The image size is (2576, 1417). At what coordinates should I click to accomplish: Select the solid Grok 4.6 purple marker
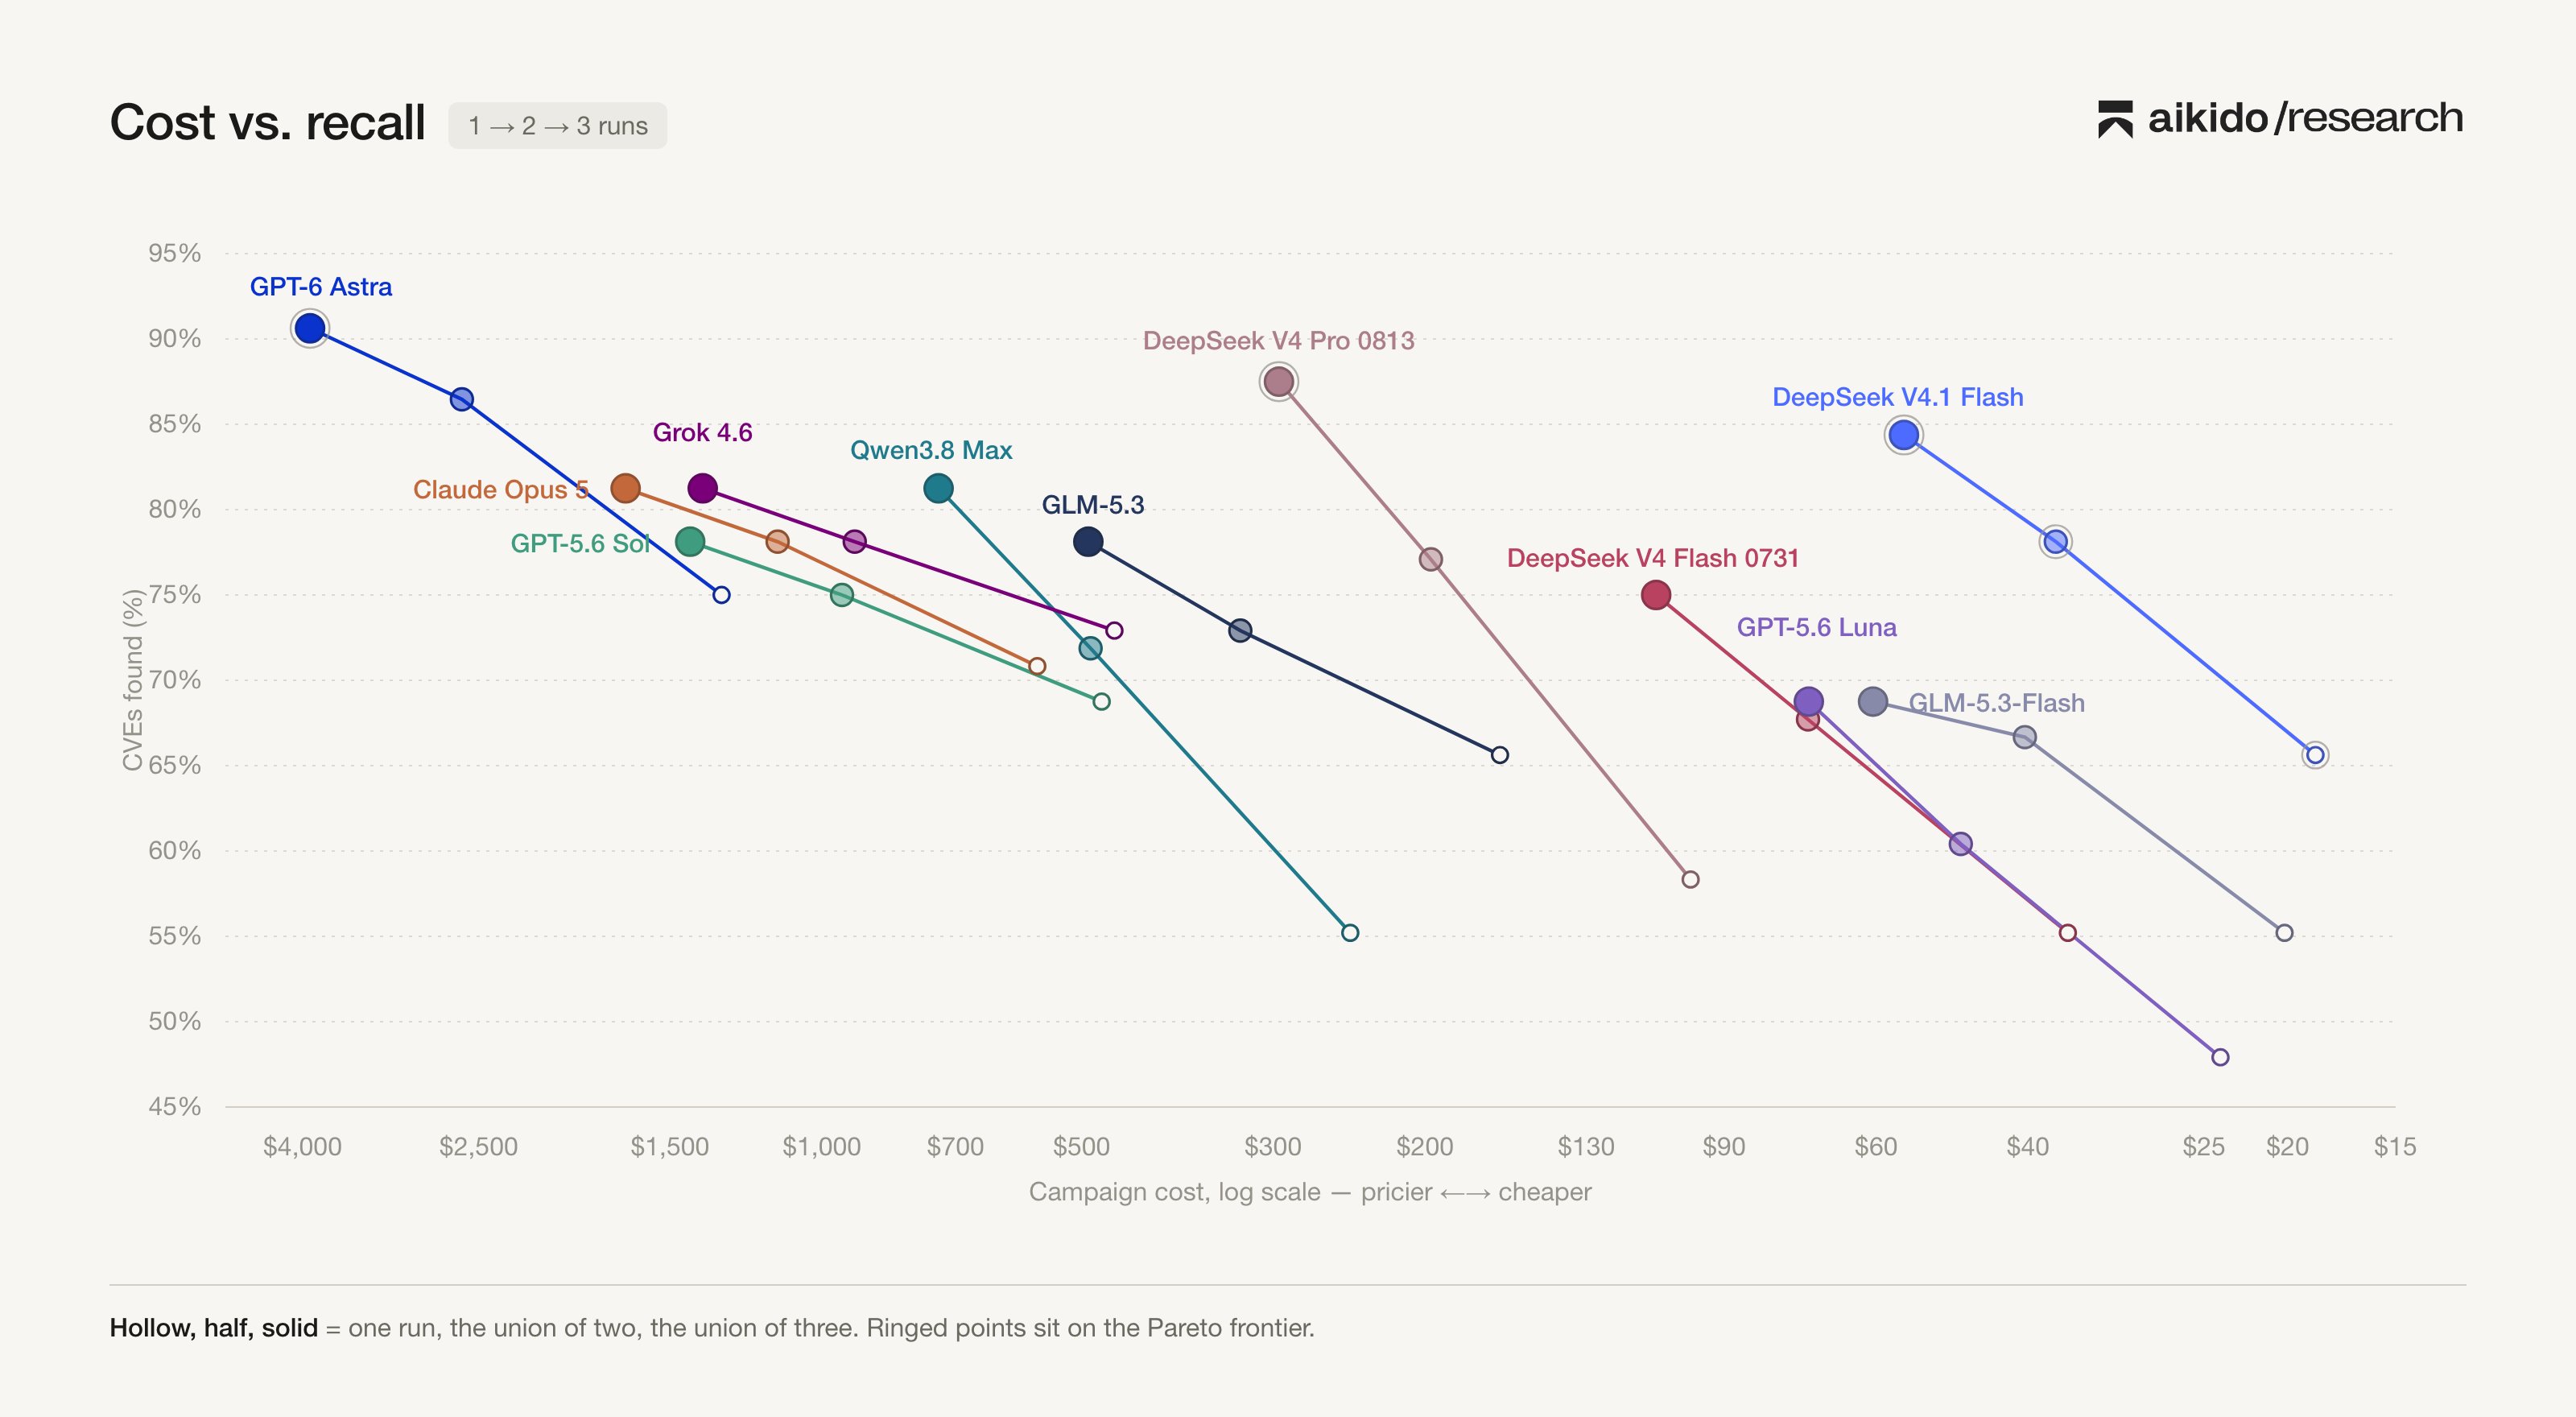pyautogui.click(x=703, y=489)
